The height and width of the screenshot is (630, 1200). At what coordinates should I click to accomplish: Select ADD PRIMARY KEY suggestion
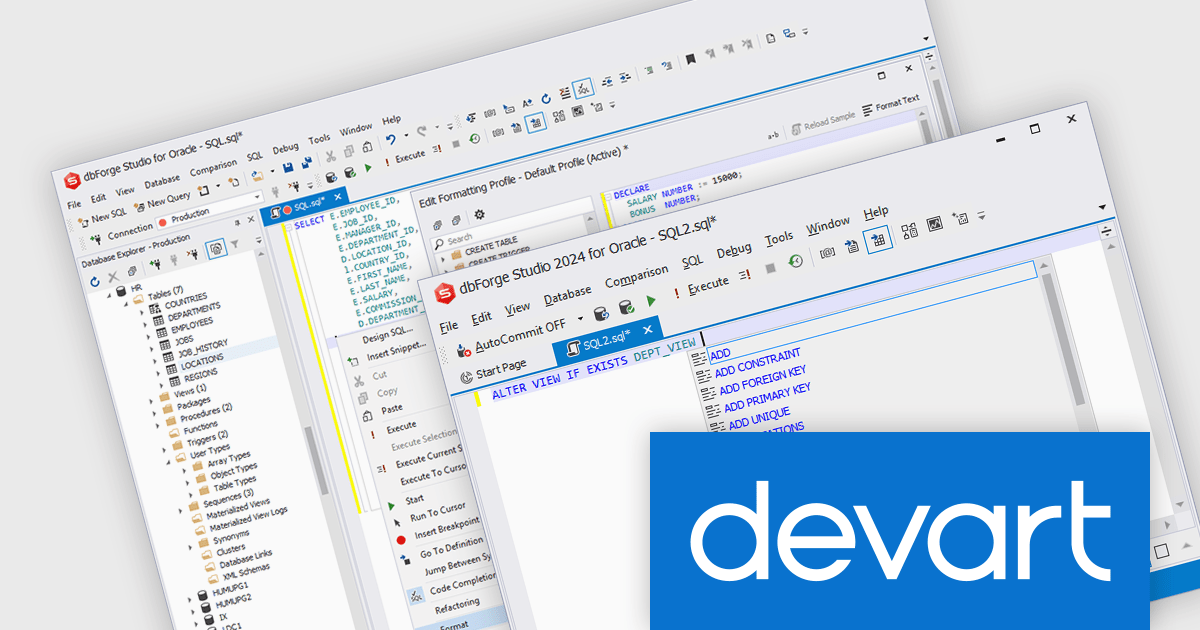pos(766,397)
